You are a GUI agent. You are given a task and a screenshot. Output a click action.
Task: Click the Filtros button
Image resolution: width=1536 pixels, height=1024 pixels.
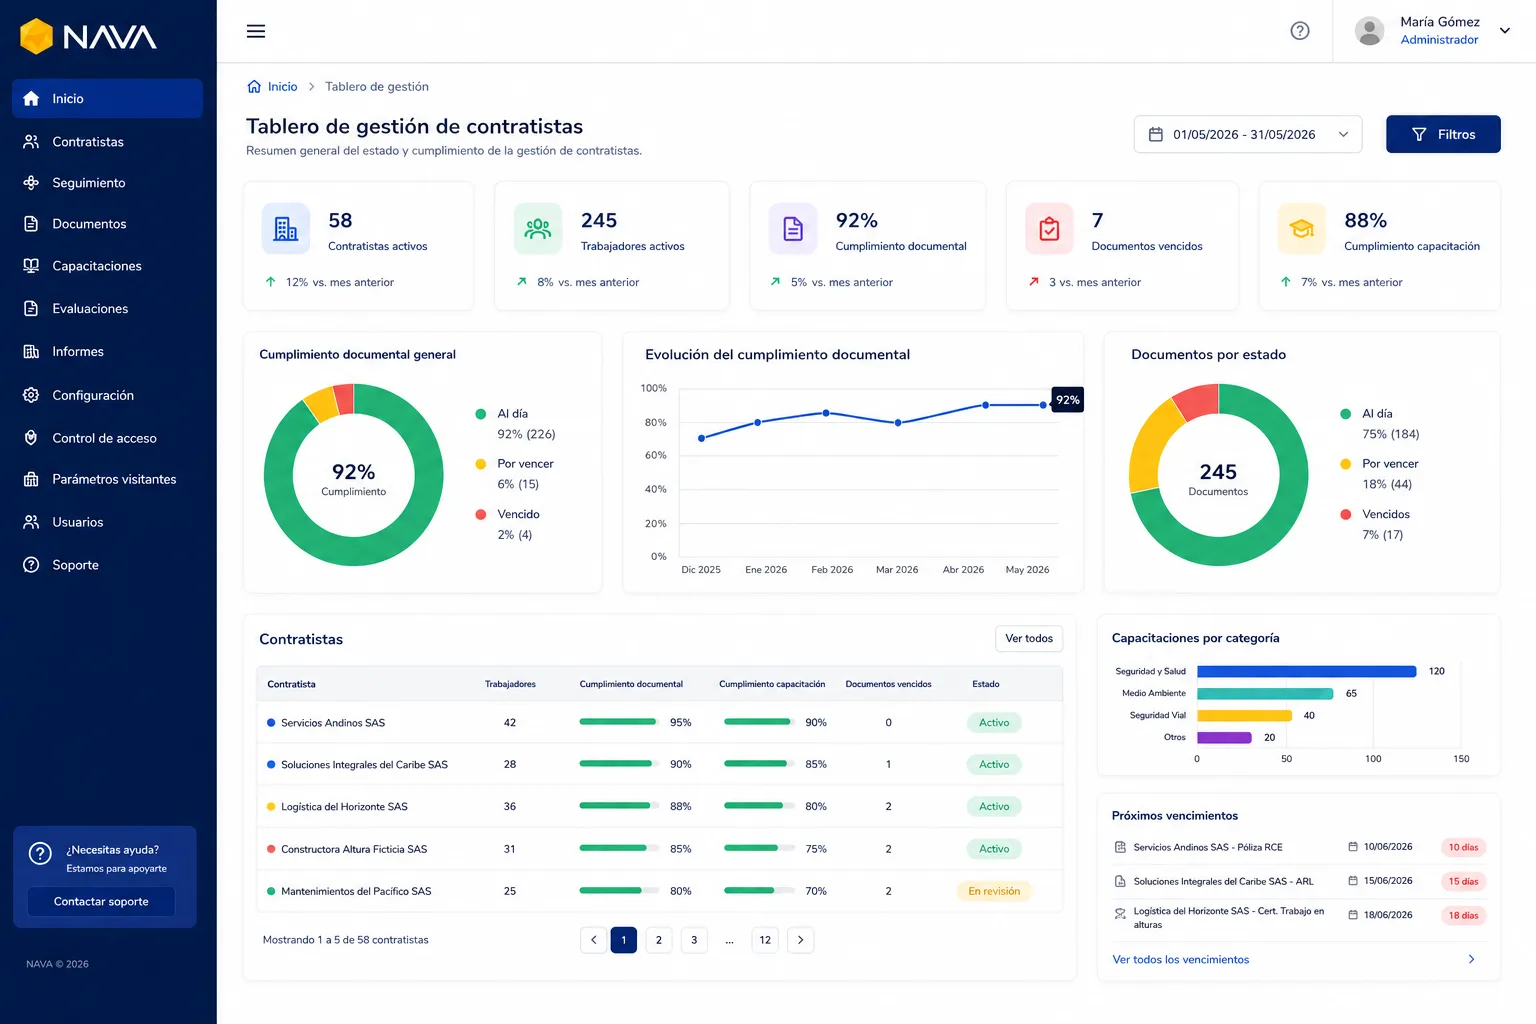pos(1443,134)
